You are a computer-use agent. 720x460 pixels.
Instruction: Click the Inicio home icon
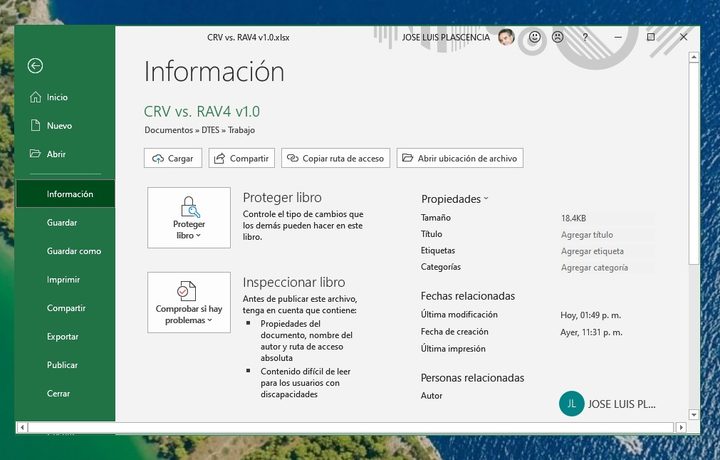click(x=35, y=97)
